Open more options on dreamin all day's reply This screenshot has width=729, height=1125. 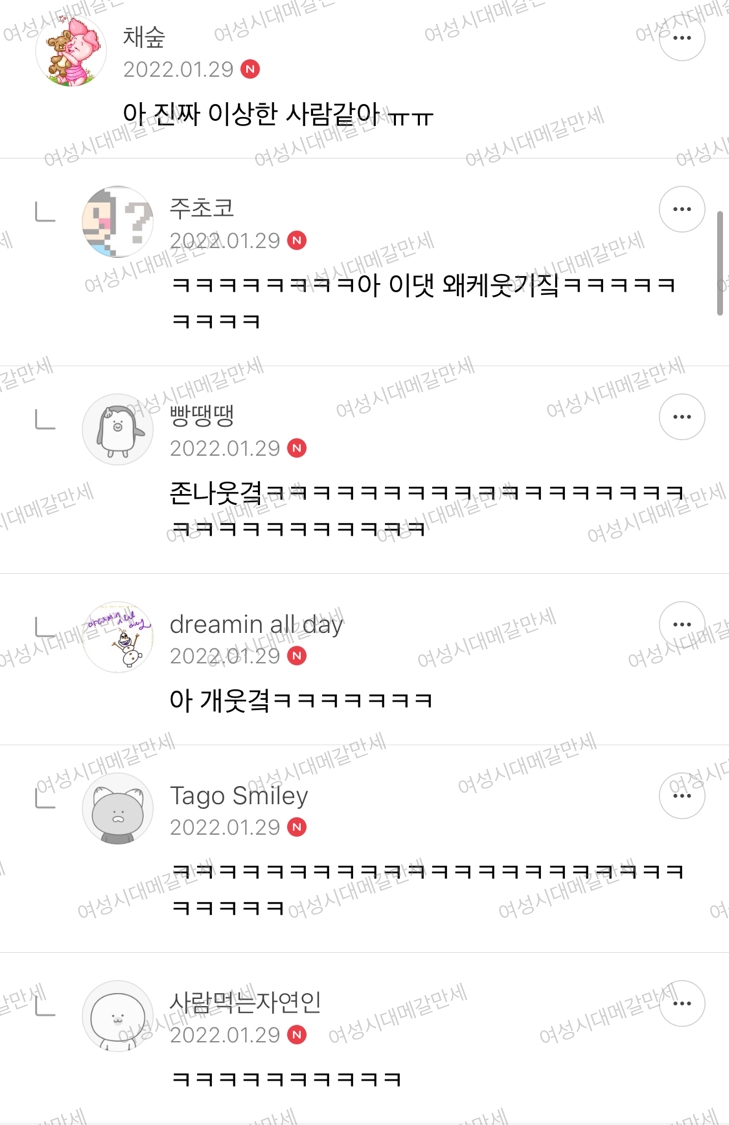pyautogui.click(x=682, y=624)
